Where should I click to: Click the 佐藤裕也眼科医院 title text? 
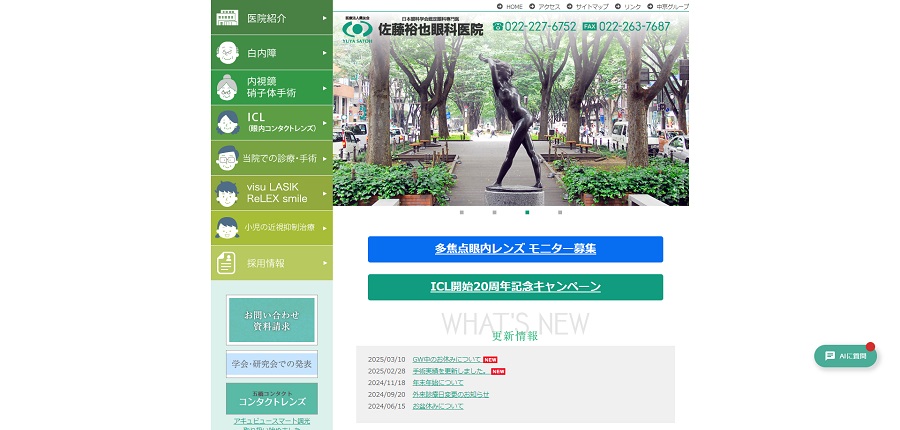point(430,30)
